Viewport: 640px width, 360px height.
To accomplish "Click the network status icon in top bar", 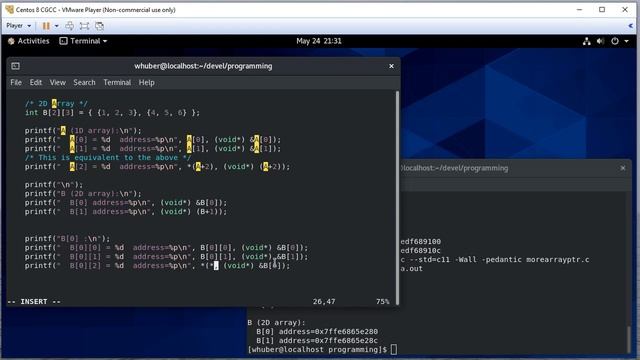I will tap(587, 41).
